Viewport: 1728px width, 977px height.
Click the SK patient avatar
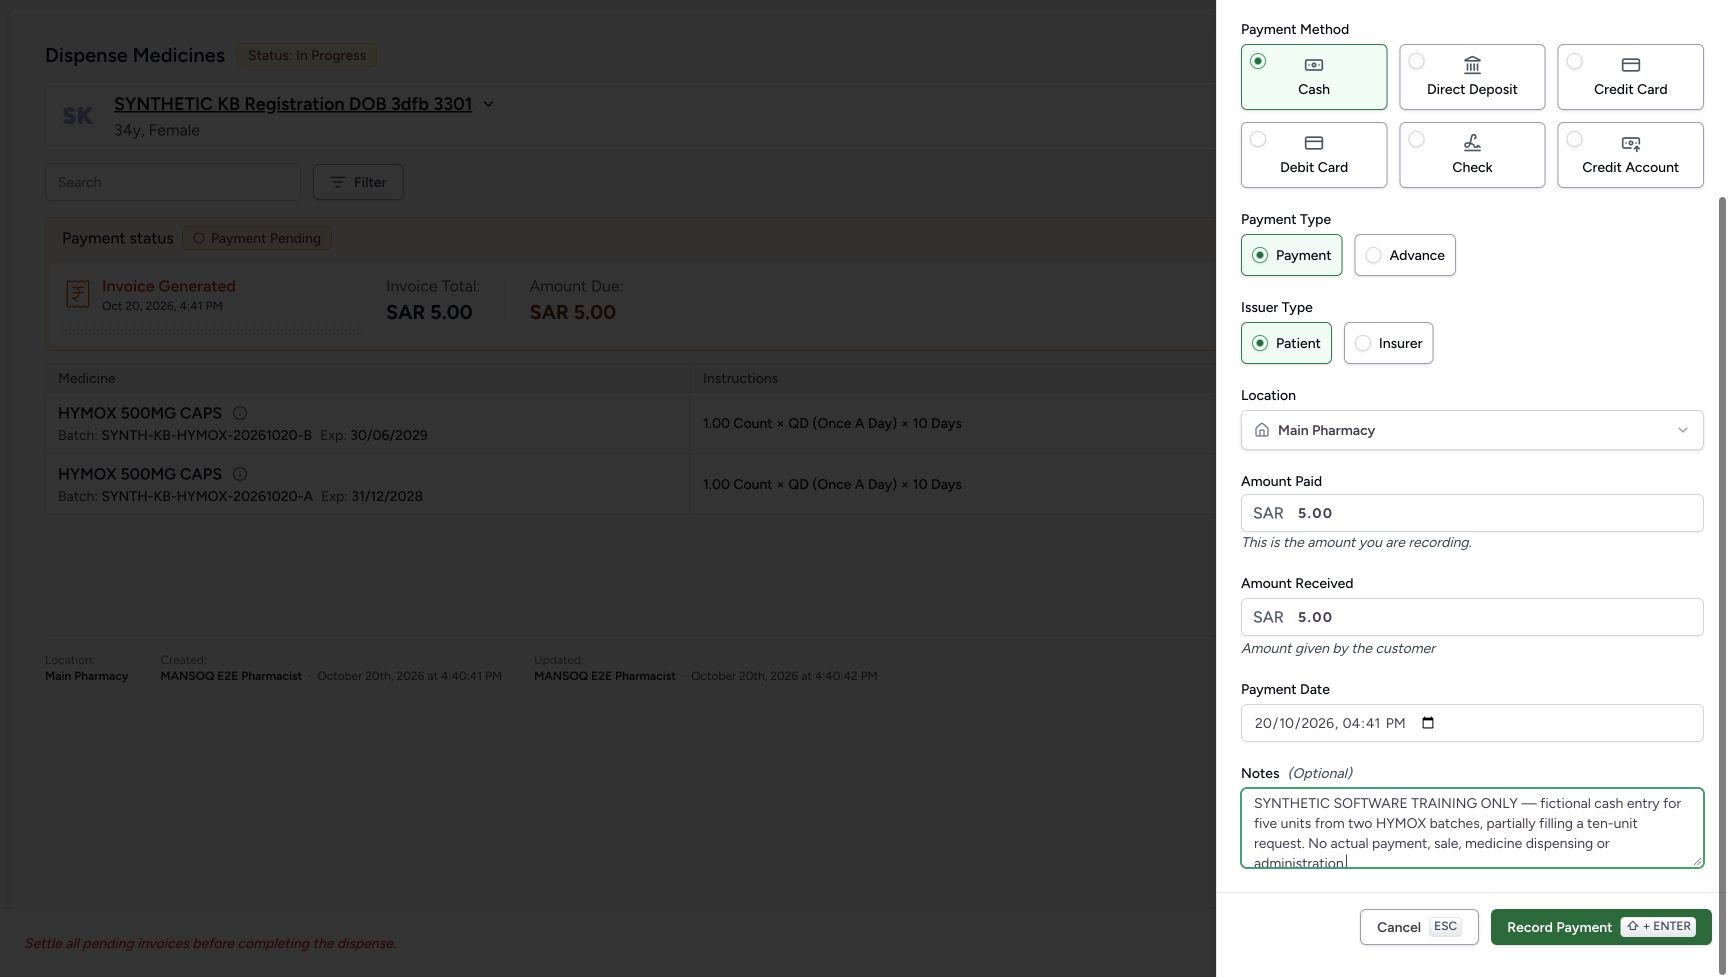(x=77, y=116)
